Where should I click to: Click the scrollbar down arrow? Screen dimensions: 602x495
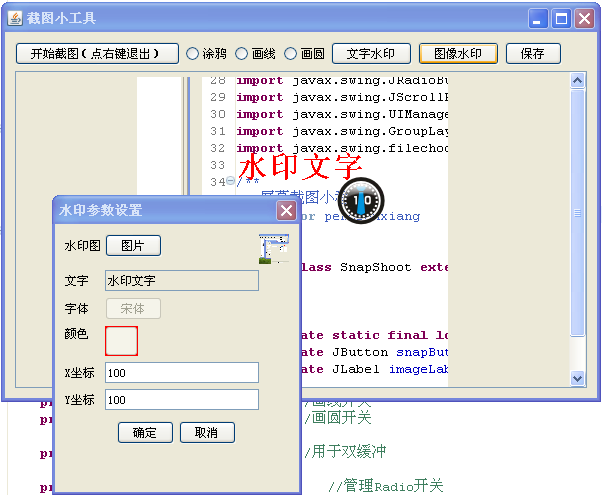click(x=577, y=378)
